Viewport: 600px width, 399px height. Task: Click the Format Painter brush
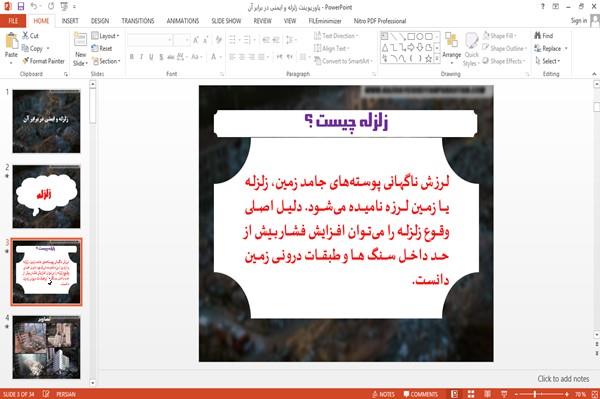click(26, 61)
